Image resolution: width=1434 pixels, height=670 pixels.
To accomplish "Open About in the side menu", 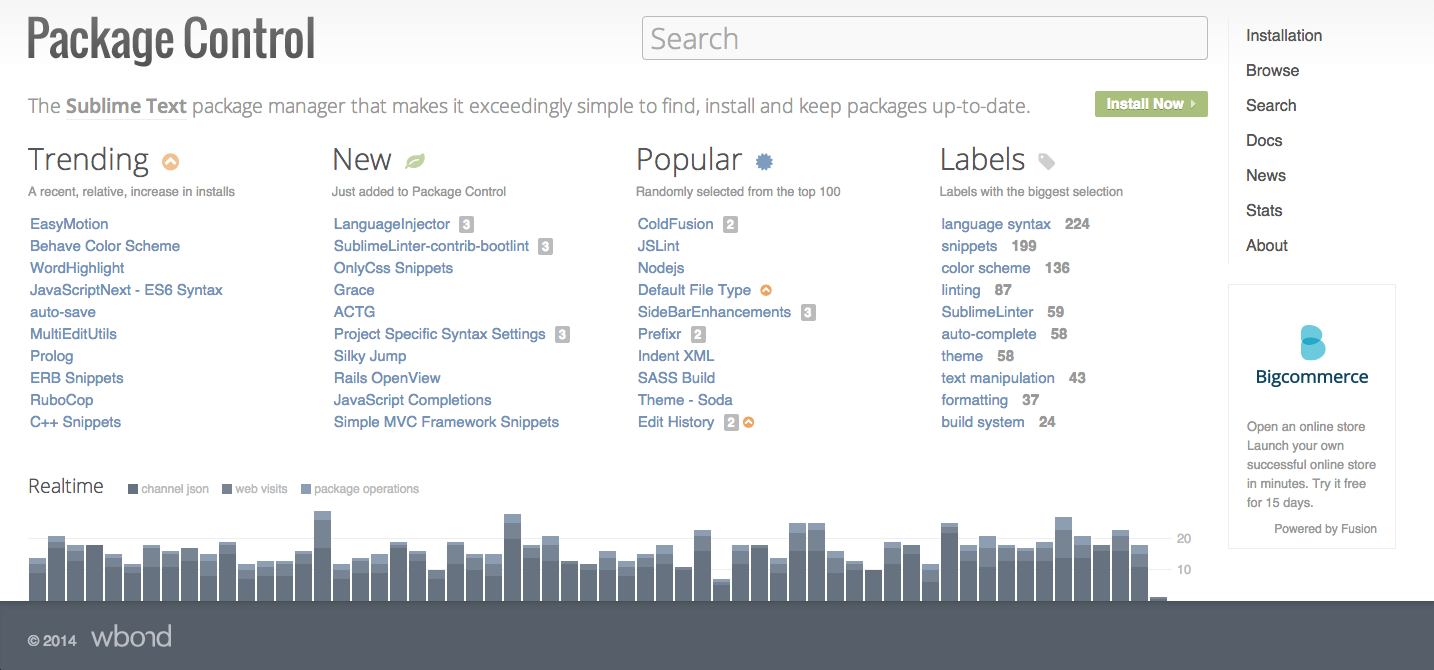I will click(1267, 245).
